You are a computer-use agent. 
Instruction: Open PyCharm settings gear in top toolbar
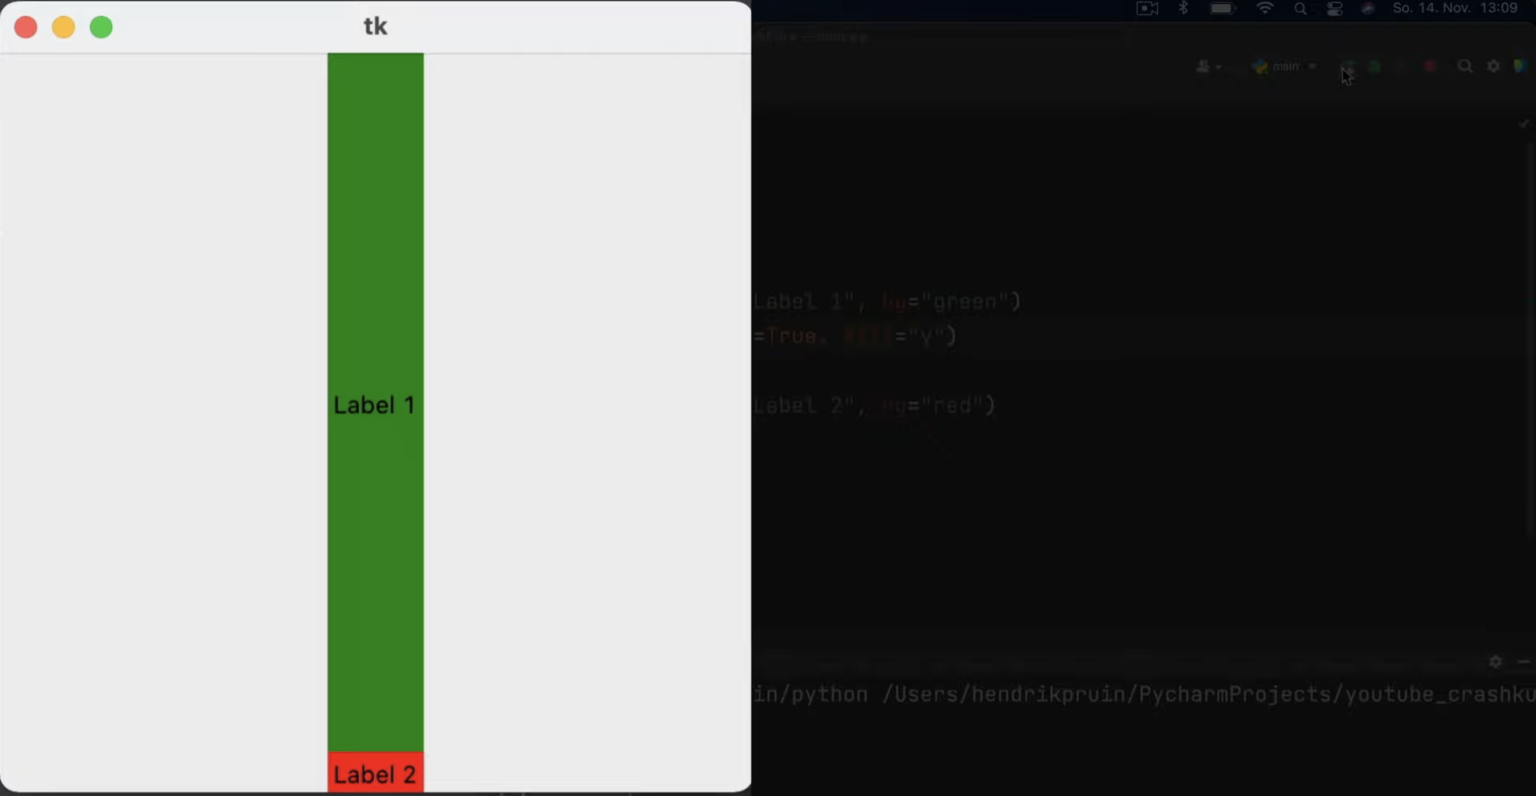[1493, 66]
